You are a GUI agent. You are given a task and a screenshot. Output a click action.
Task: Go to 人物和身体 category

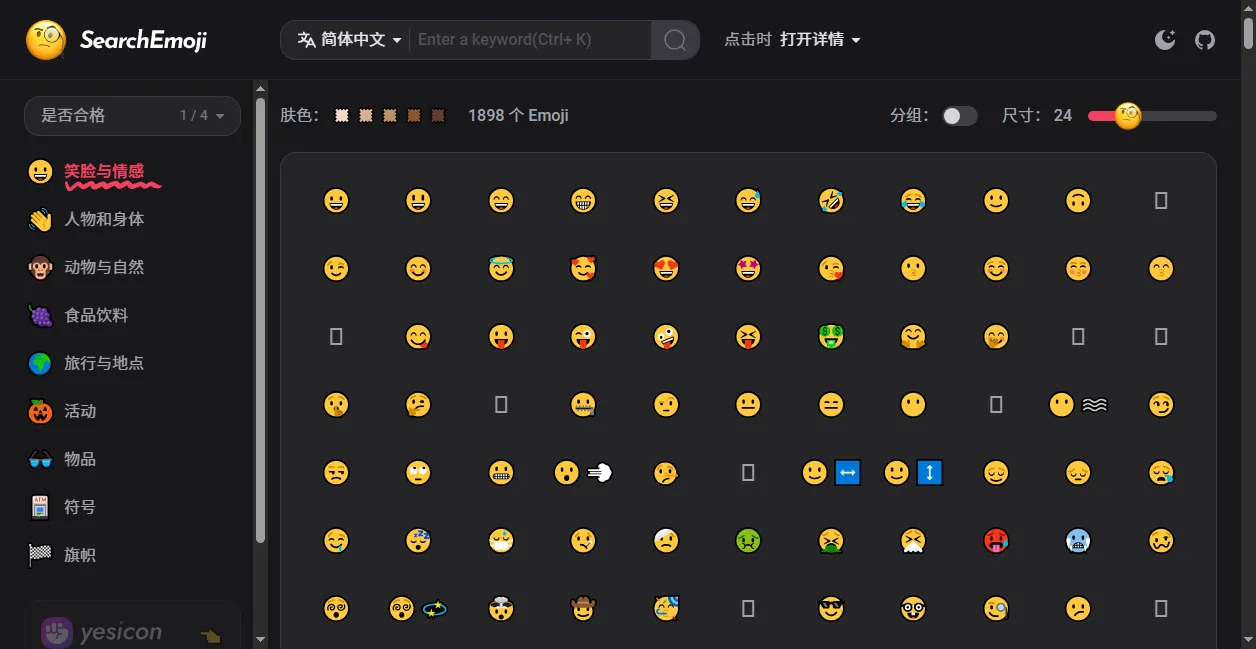[104, 219]
